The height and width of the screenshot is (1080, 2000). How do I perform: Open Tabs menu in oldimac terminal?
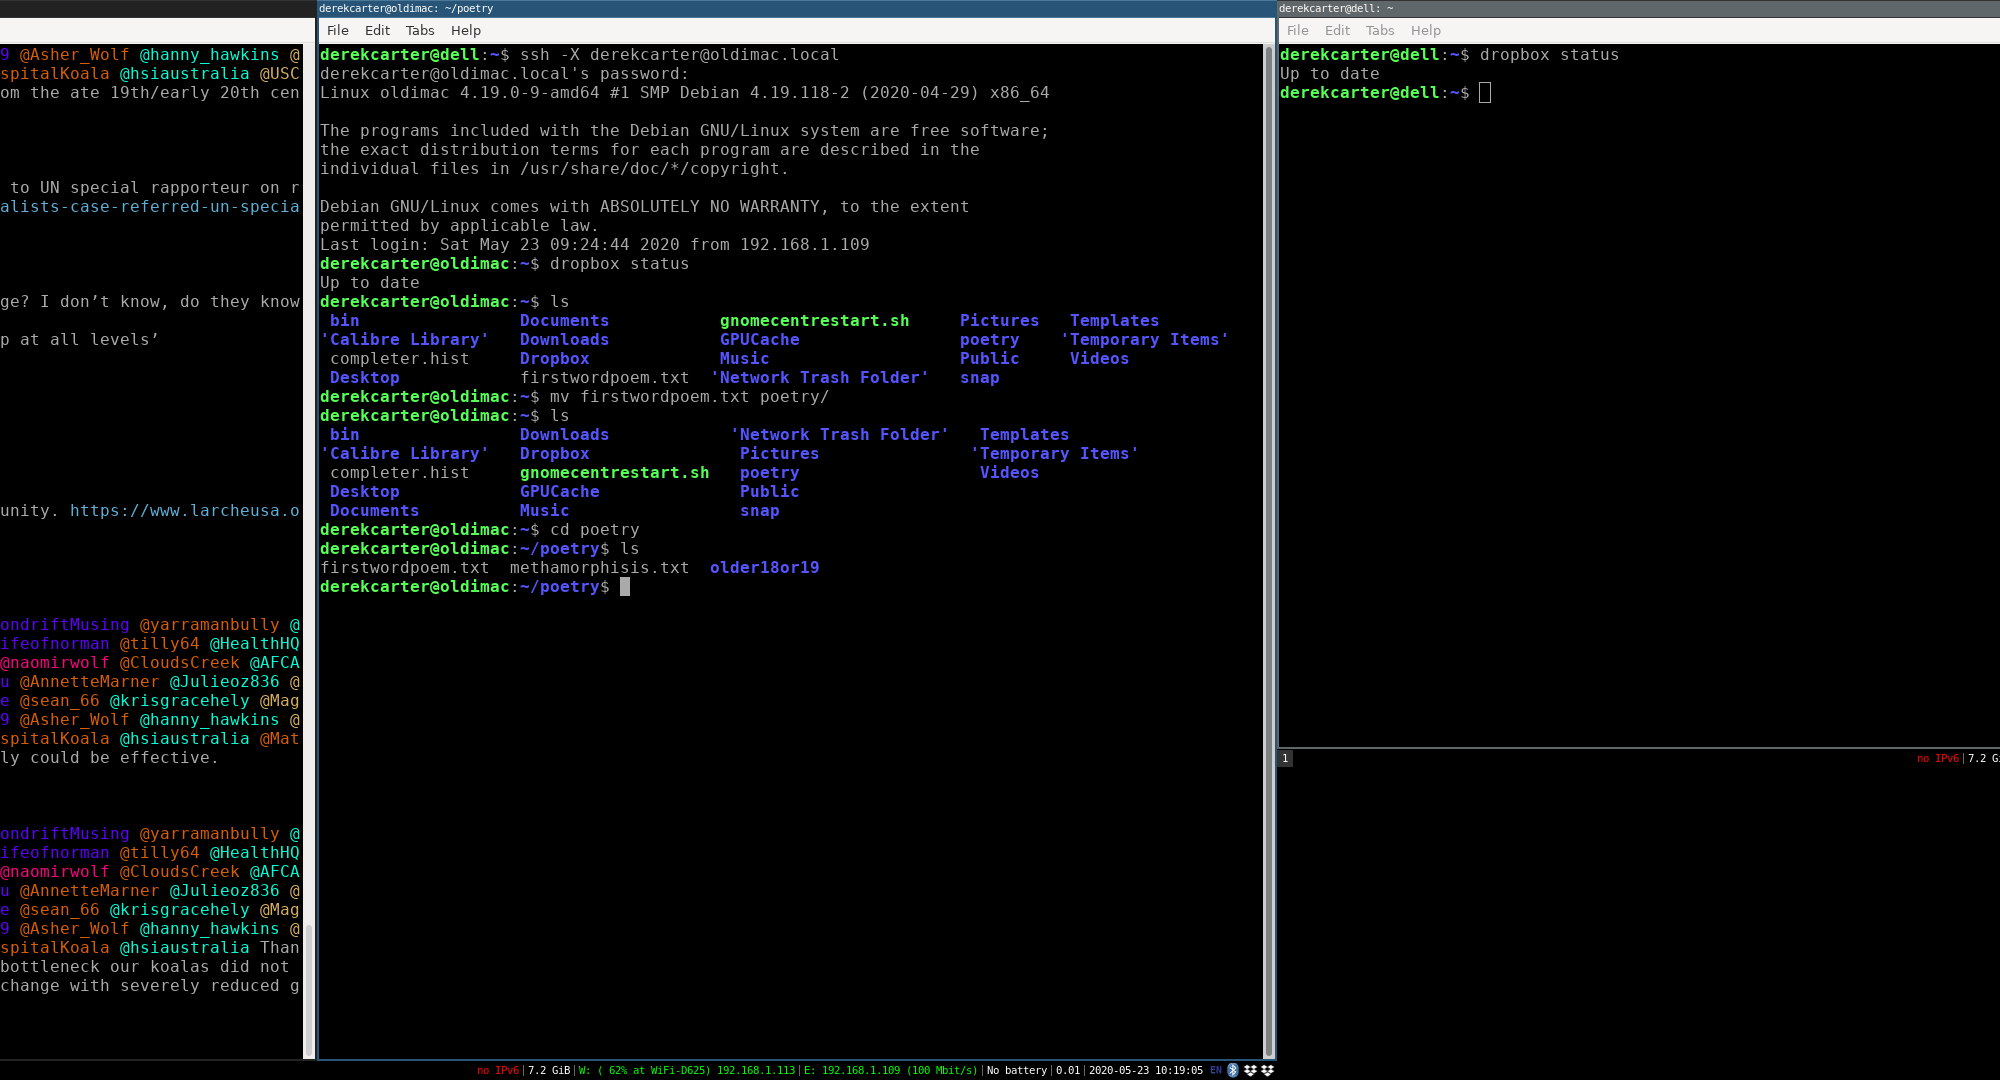[x=420, y=31]
